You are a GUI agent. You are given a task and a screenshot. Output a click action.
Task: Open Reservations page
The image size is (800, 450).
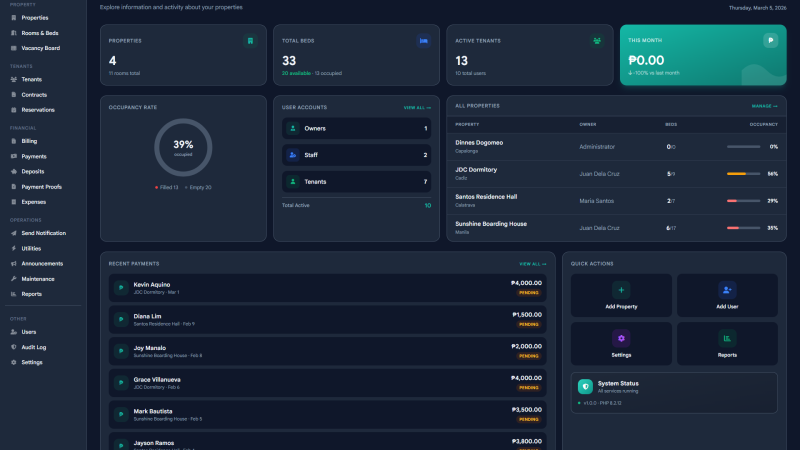[x=38, y=110]
